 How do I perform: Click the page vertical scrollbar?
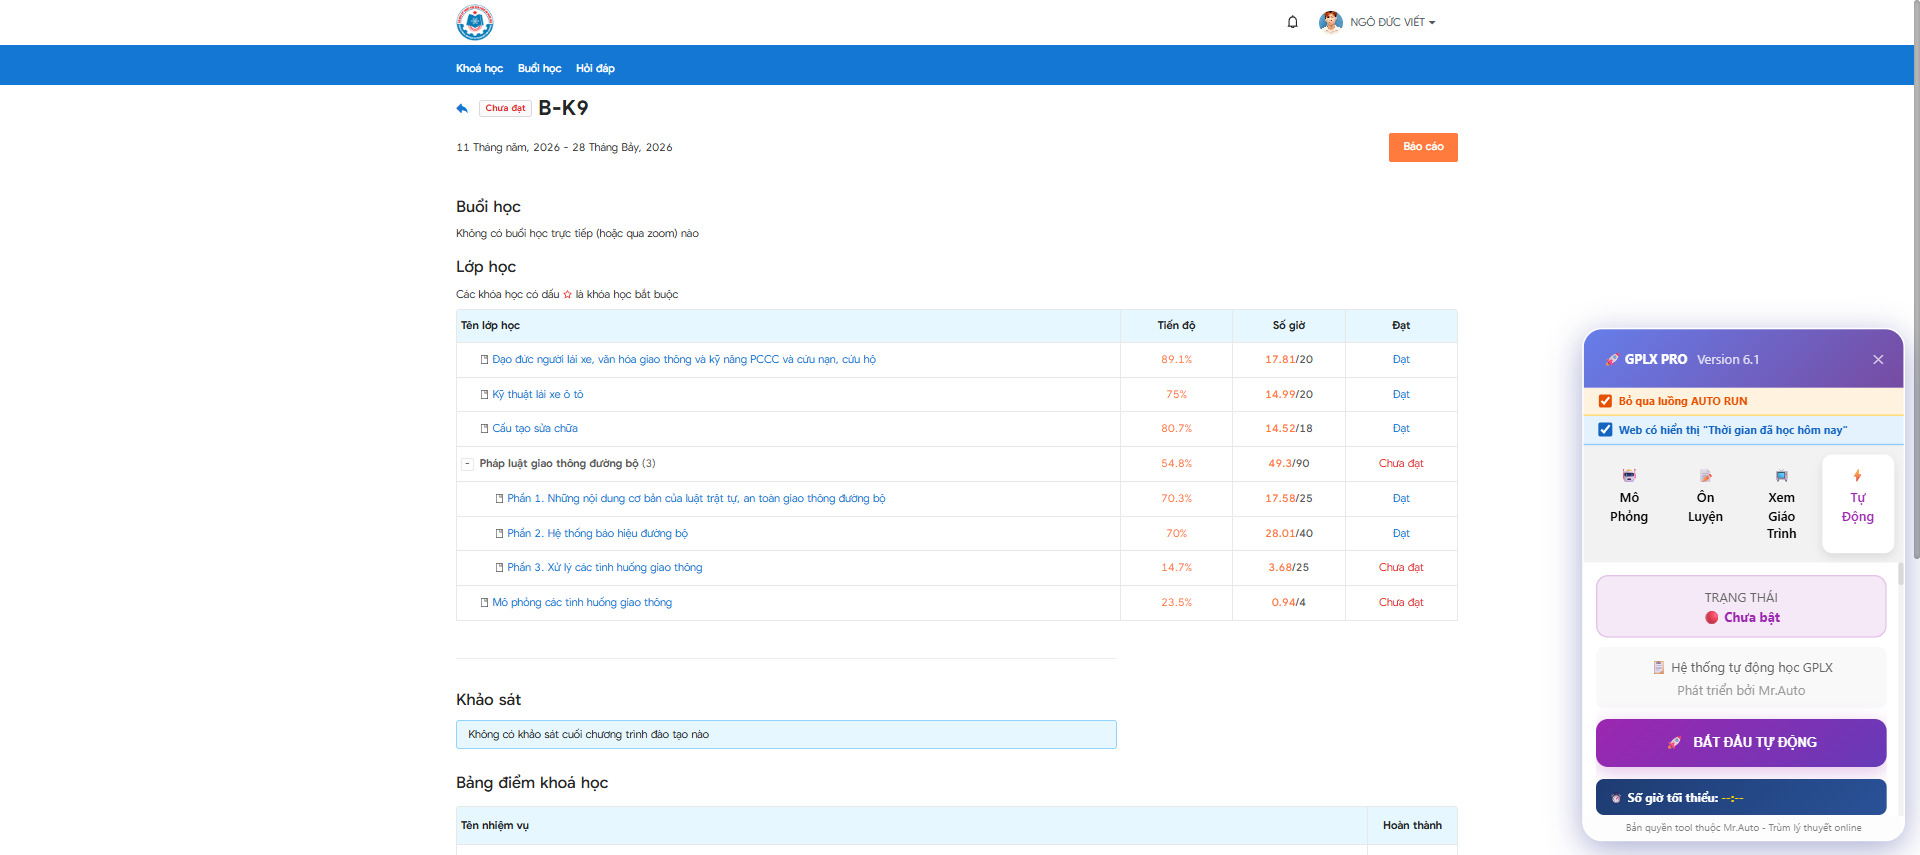coord(1916,280)
